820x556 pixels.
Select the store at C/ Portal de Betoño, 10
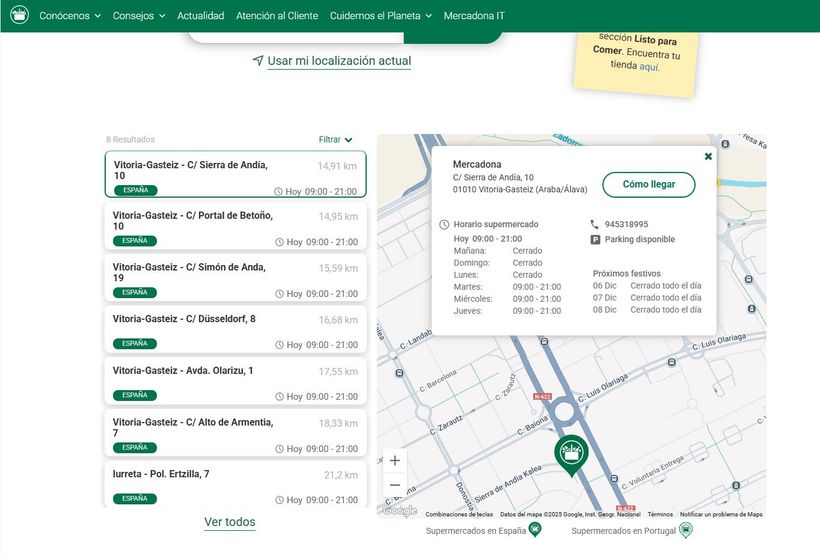coord(235,226)
